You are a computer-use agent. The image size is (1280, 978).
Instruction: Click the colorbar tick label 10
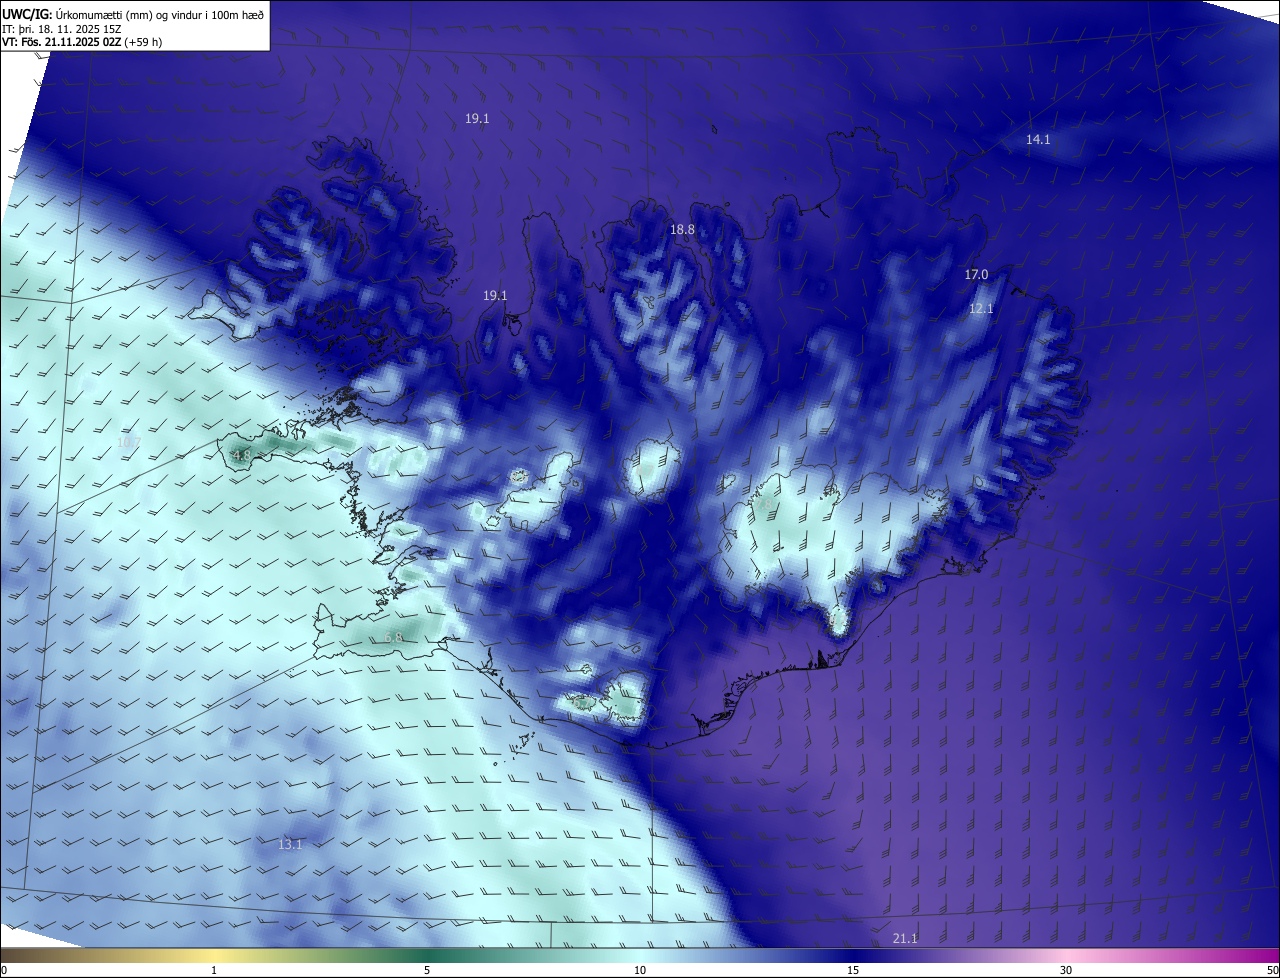tap(640, 970)
